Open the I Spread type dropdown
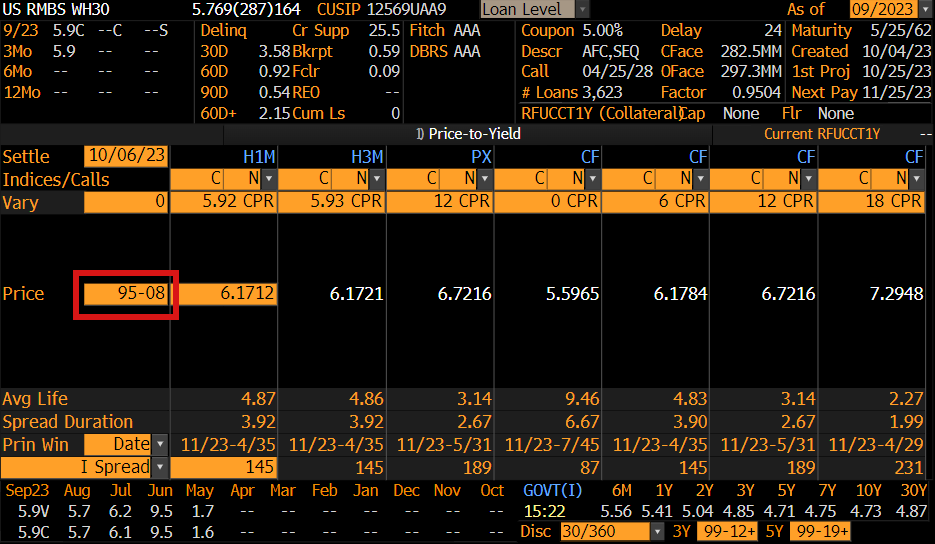The height and width of the screenshot is (544, 935). click(x=160, y=467)
